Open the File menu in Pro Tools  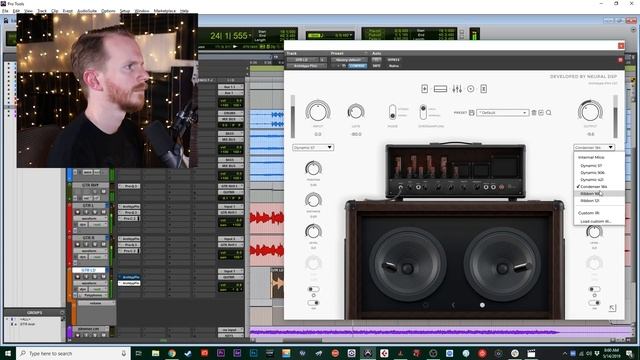coord(5,11)
